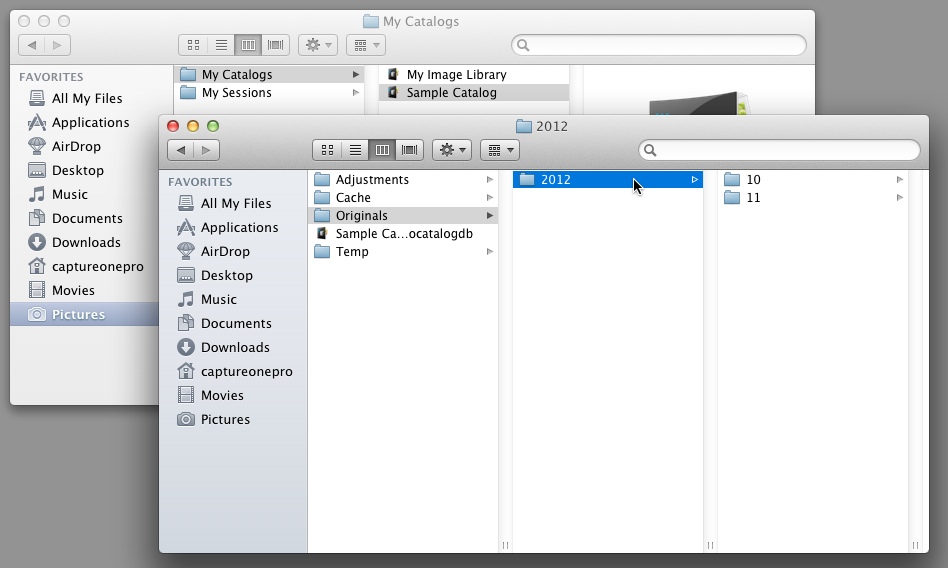Go back in My Catalogs window
Image resolution: width=948 pixels, height=568 pixels.
(x=31, y=45)
